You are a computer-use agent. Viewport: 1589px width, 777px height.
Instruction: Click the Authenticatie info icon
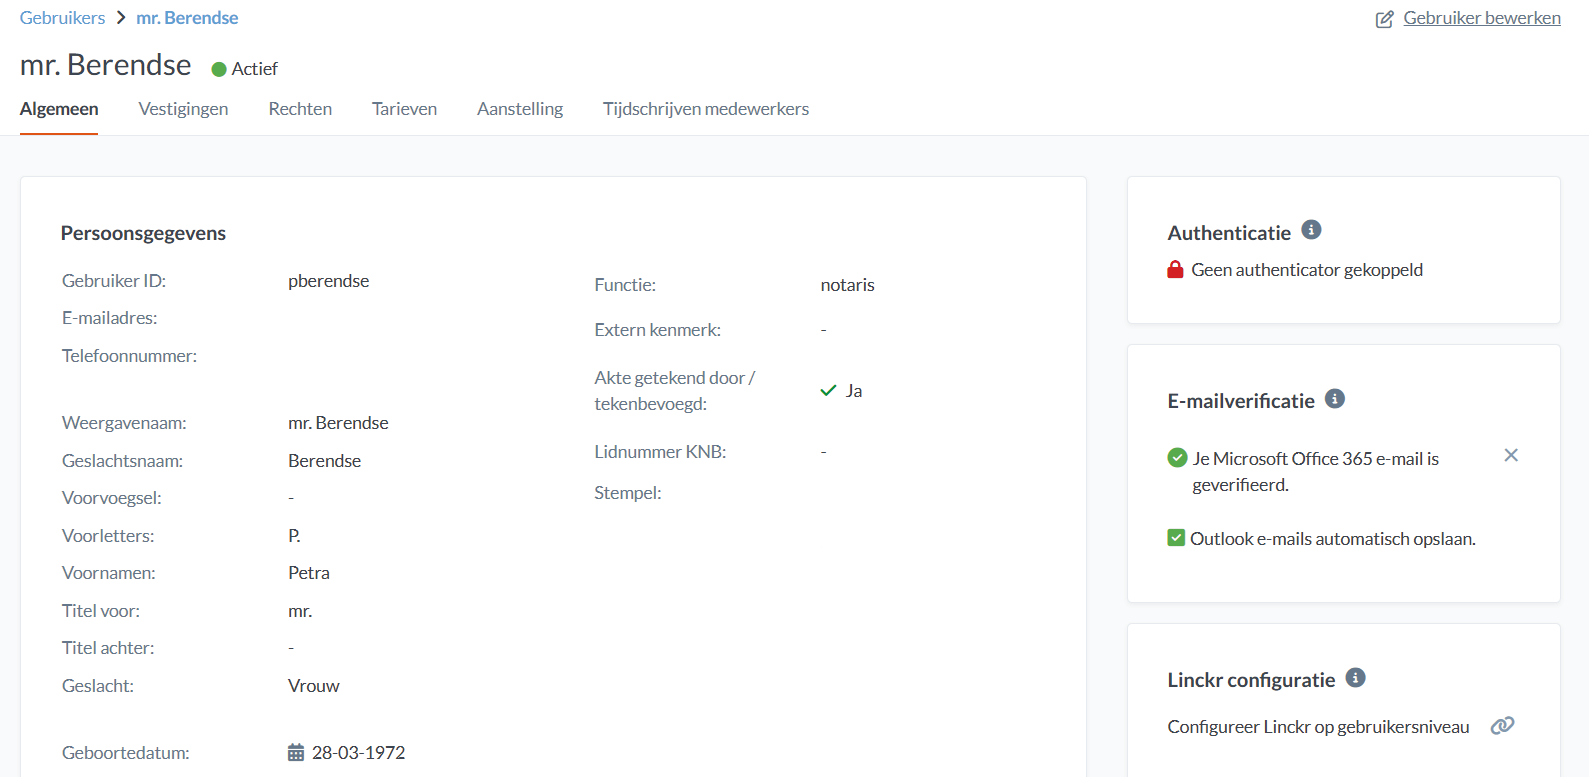point(1311,230)
